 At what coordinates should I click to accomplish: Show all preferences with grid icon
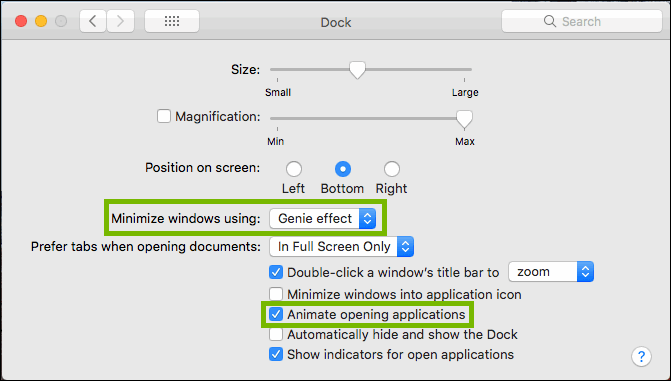pyautogui.click(x=172, y=21)
